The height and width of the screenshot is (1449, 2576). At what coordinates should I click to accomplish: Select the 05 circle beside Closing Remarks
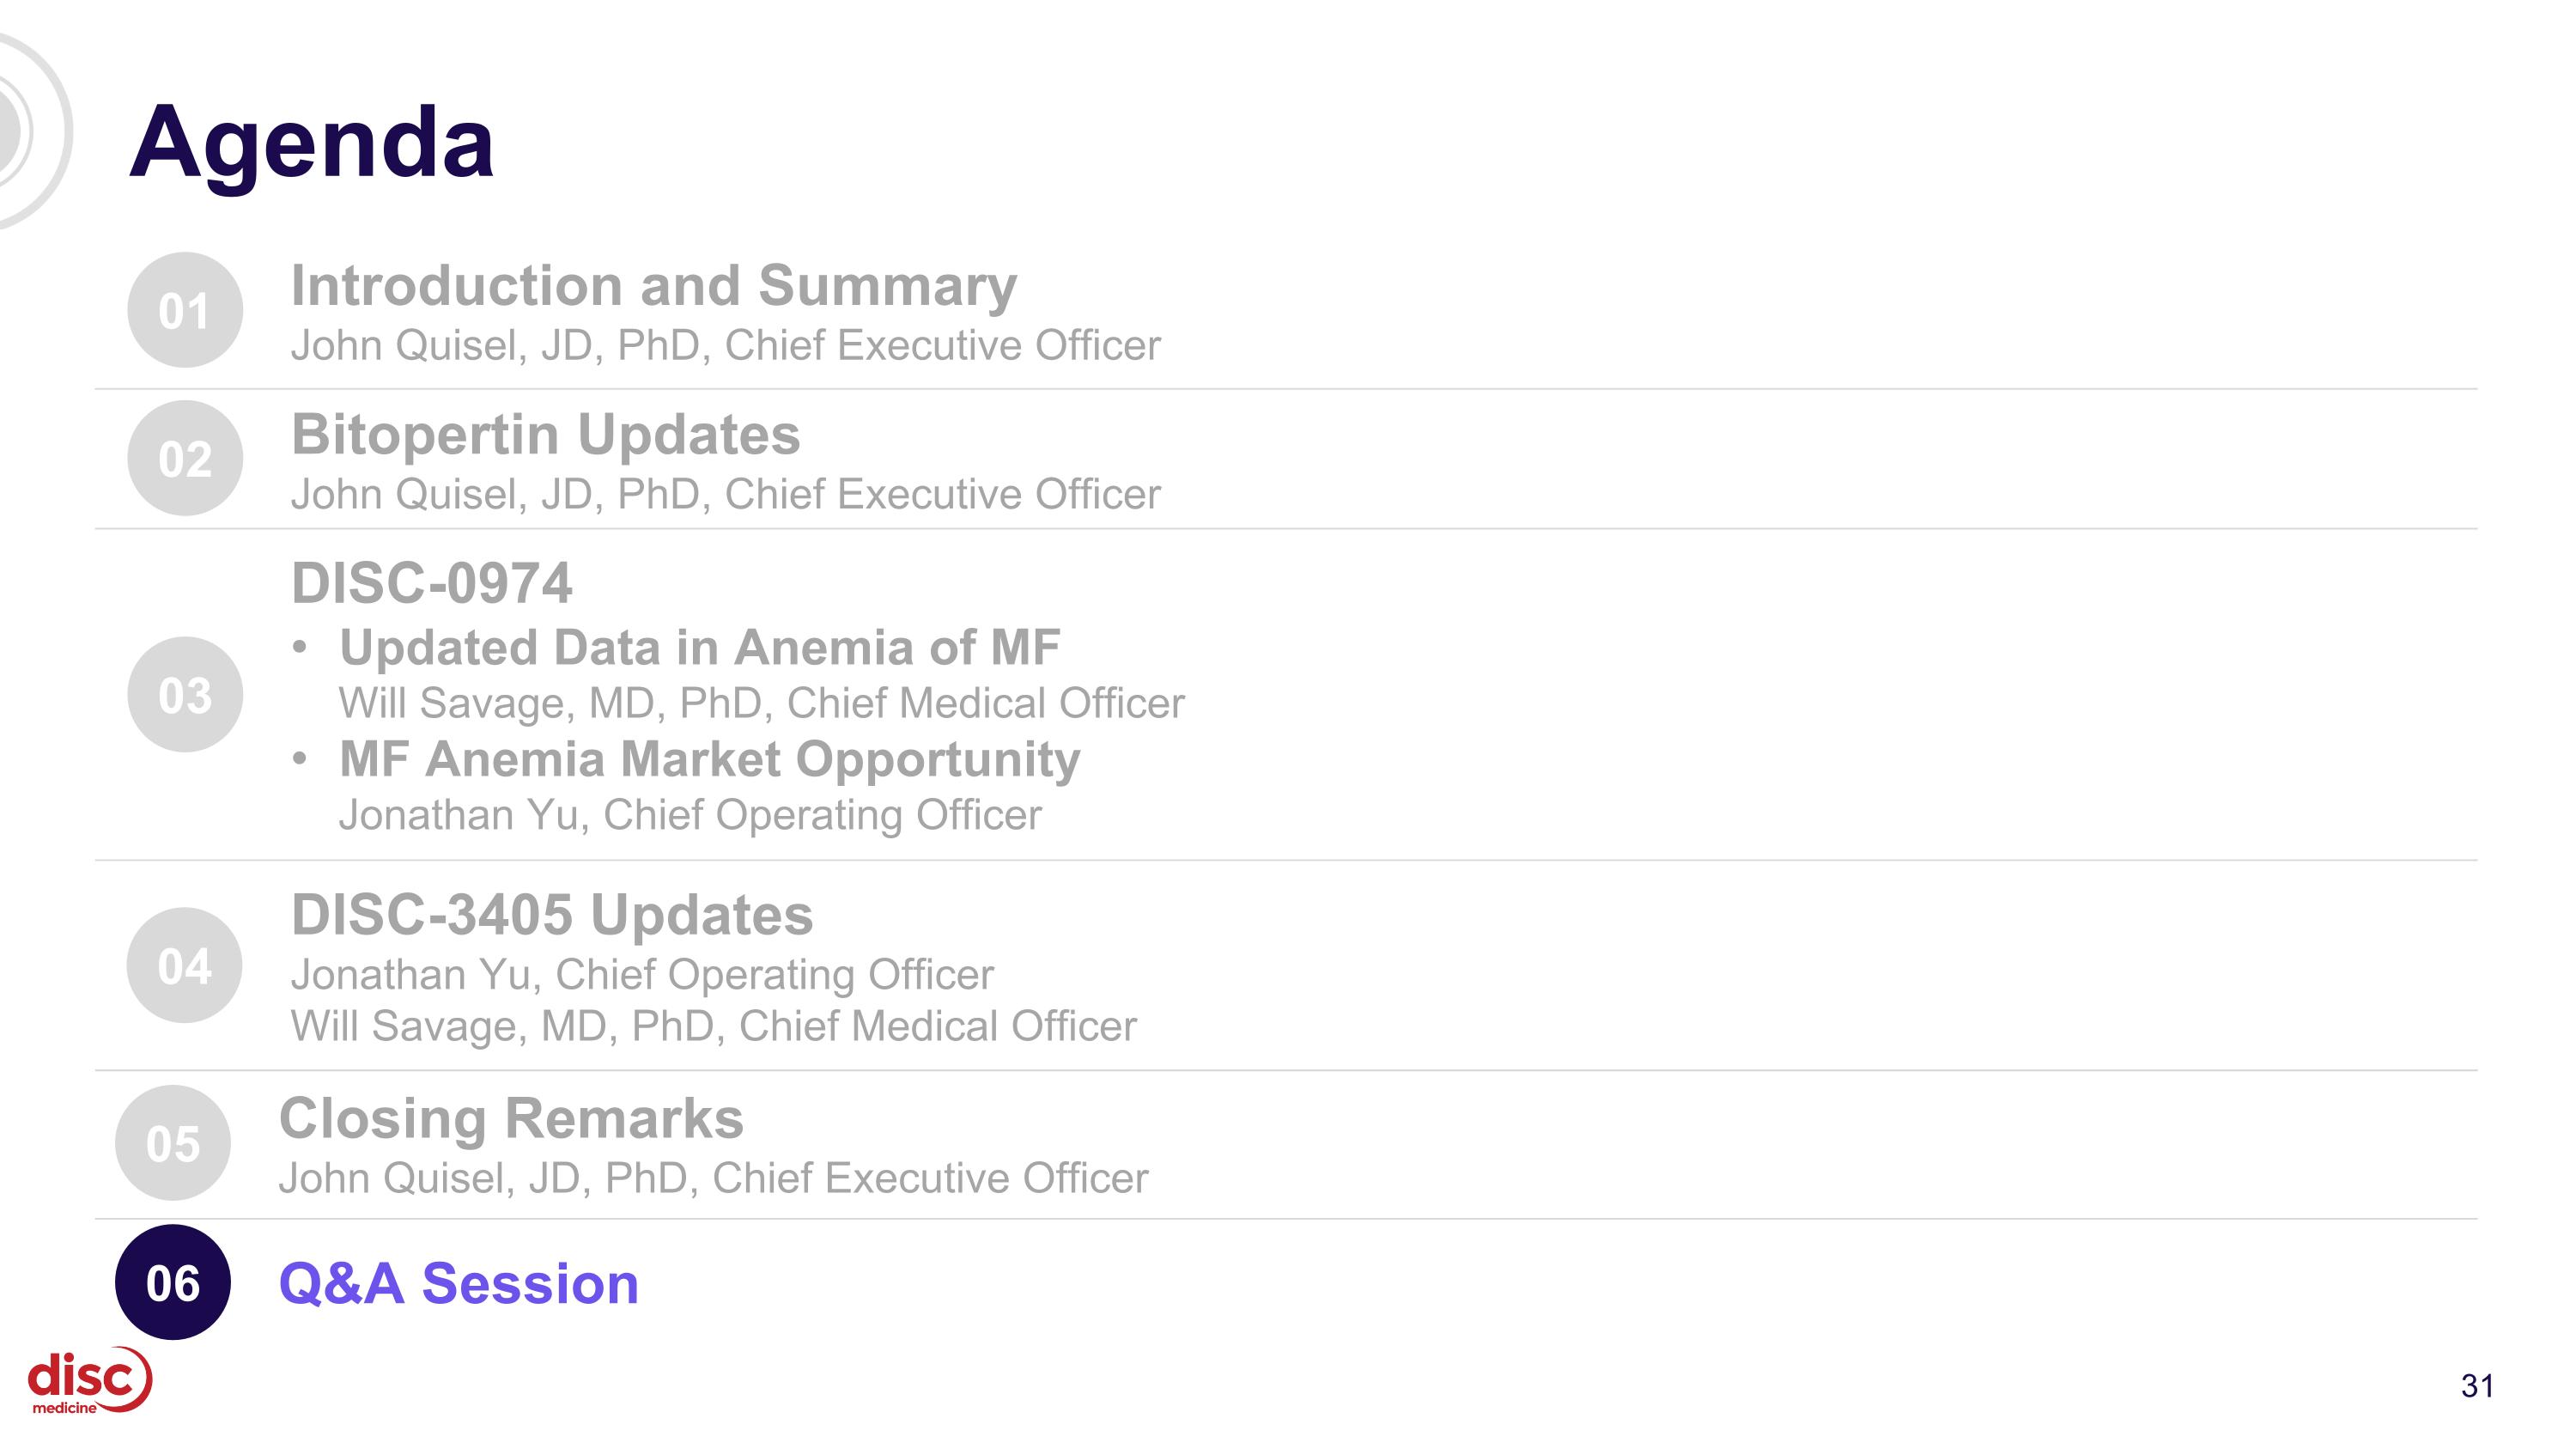coord(173,1143)
